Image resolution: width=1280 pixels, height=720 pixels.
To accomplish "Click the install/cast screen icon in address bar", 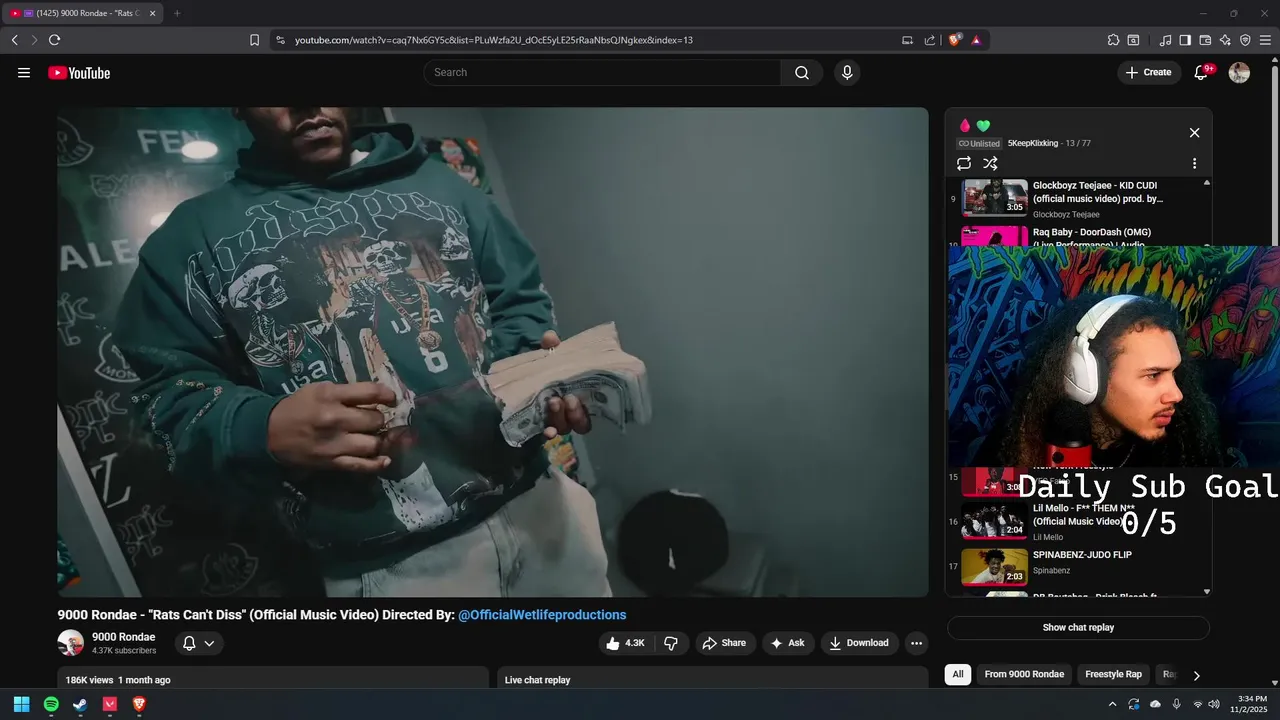I will point(907,40).
